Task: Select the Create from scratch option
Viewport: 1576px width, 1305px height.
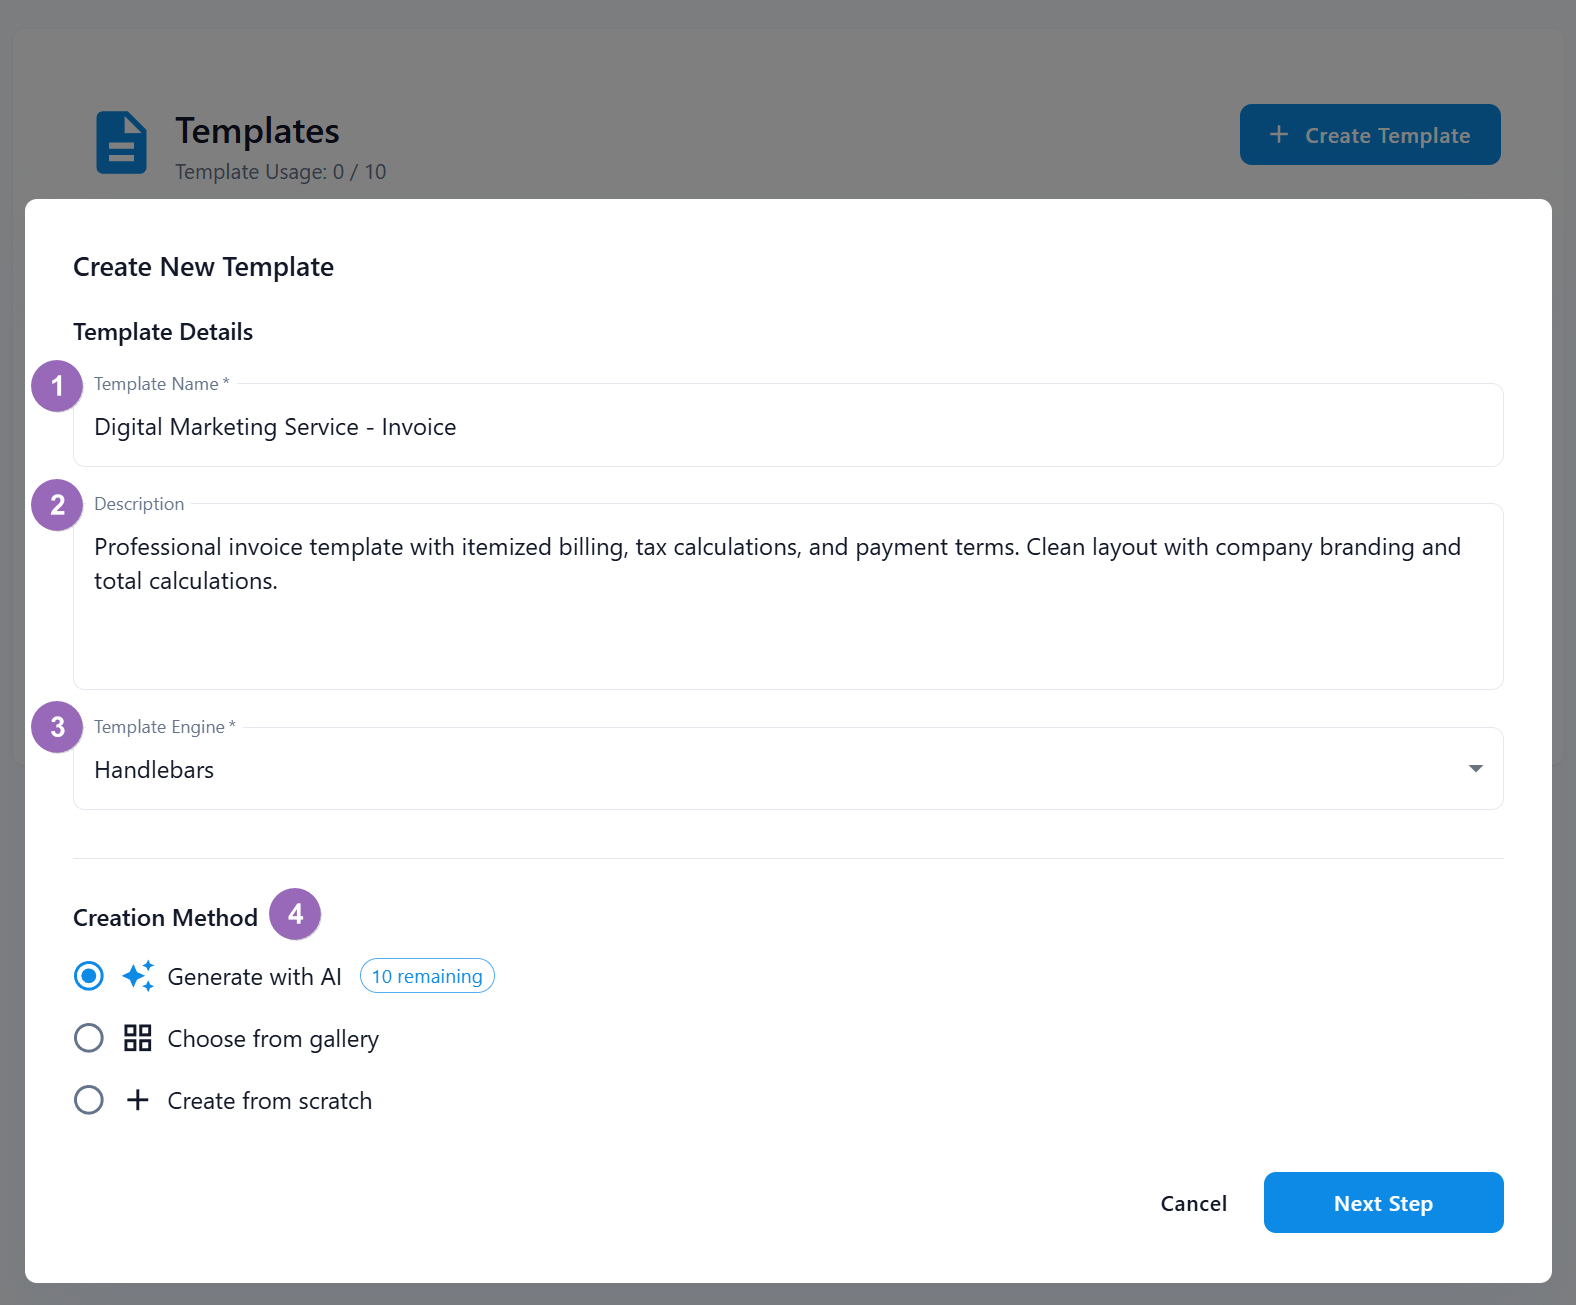Action: pyautogui.click(x=89, y=1100)
